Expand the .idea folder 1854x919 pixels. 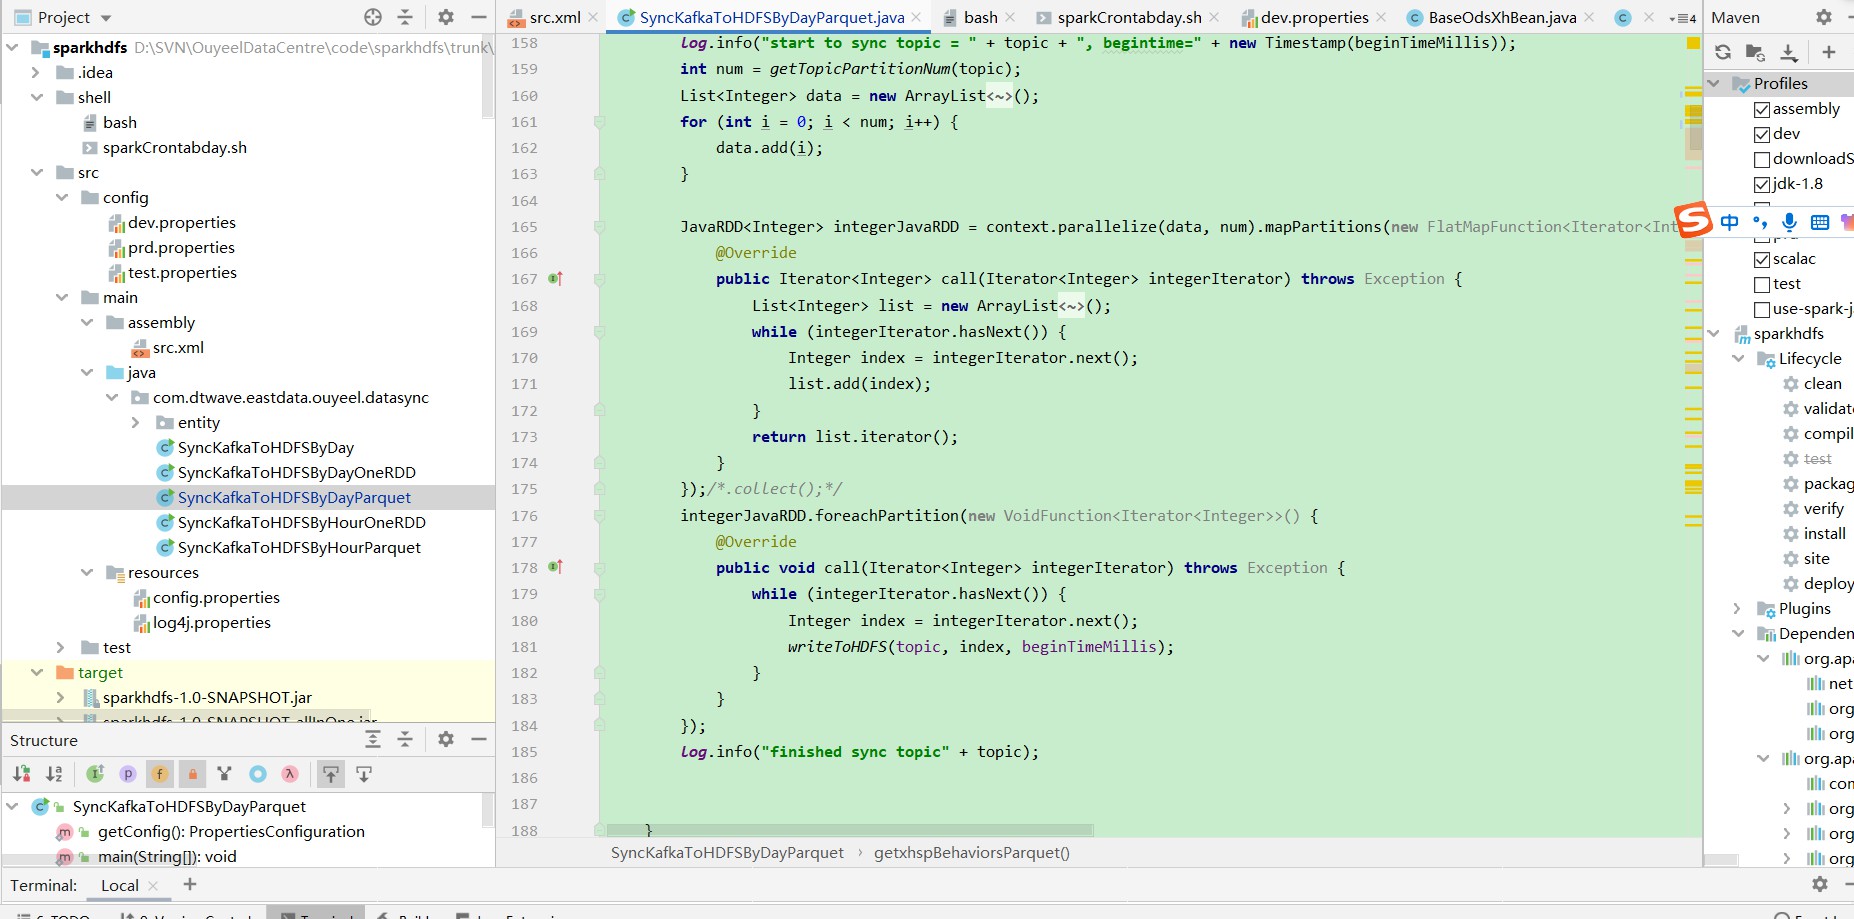(37, 72)
